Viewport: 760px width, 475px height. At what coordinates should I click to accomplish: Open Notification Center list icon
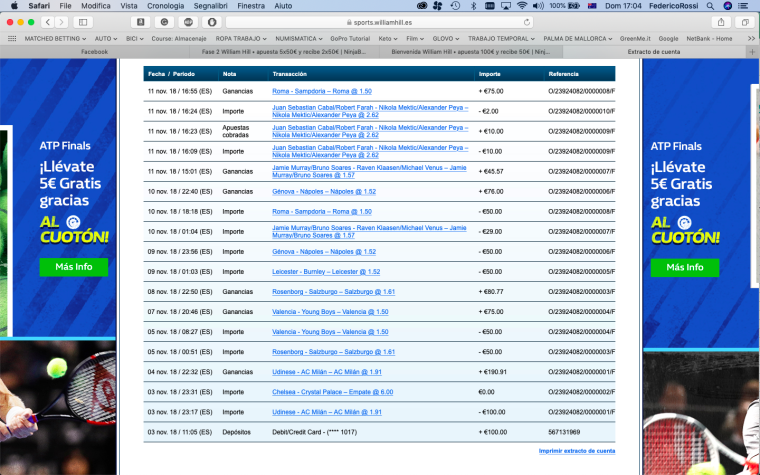point(743,6)
